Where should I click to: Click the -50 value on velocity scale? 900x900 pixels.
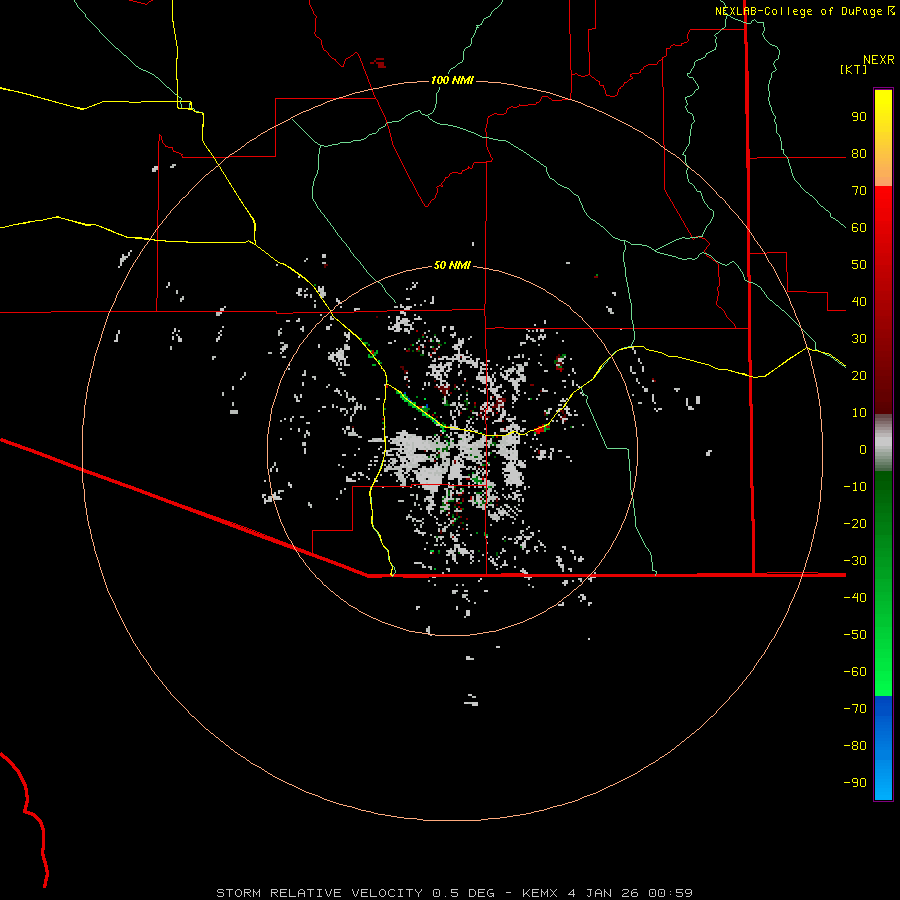coord(855,634)
